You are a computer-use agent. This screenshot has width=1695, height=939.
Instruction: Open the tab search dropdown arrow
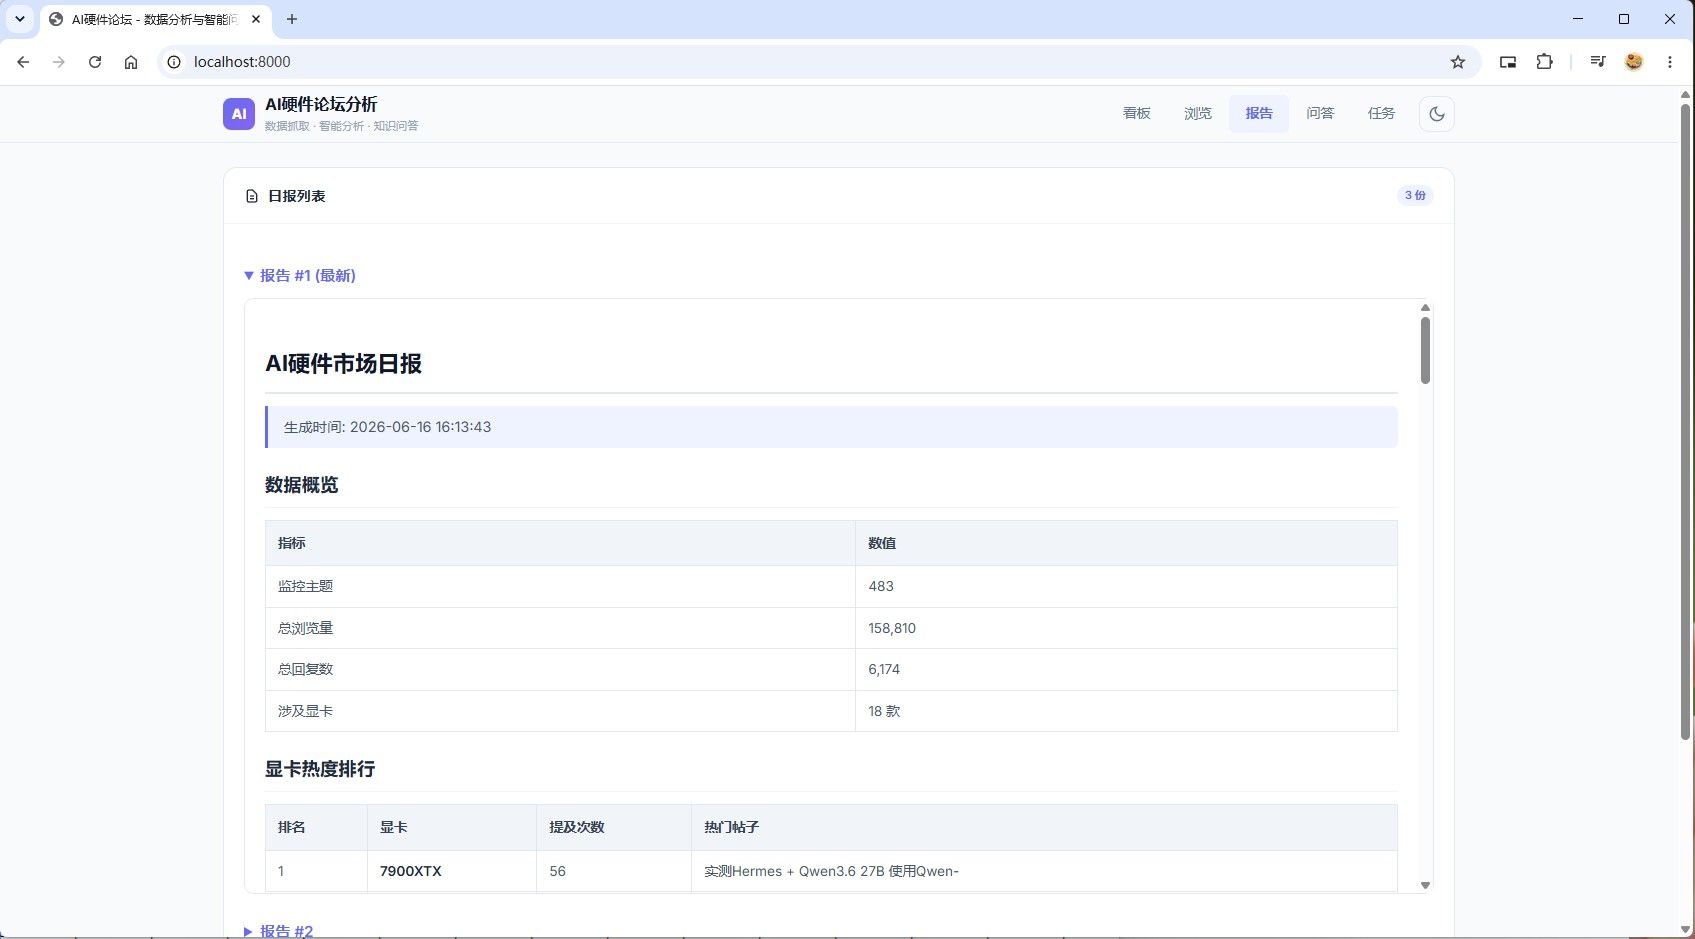tap(19, 19)
